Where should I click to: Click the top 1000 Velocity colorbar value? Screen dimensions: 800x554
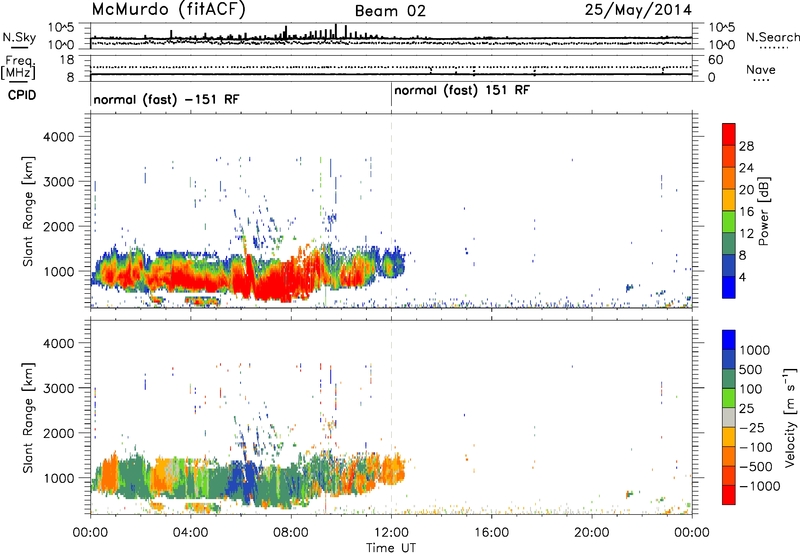(x=755, y=350)
